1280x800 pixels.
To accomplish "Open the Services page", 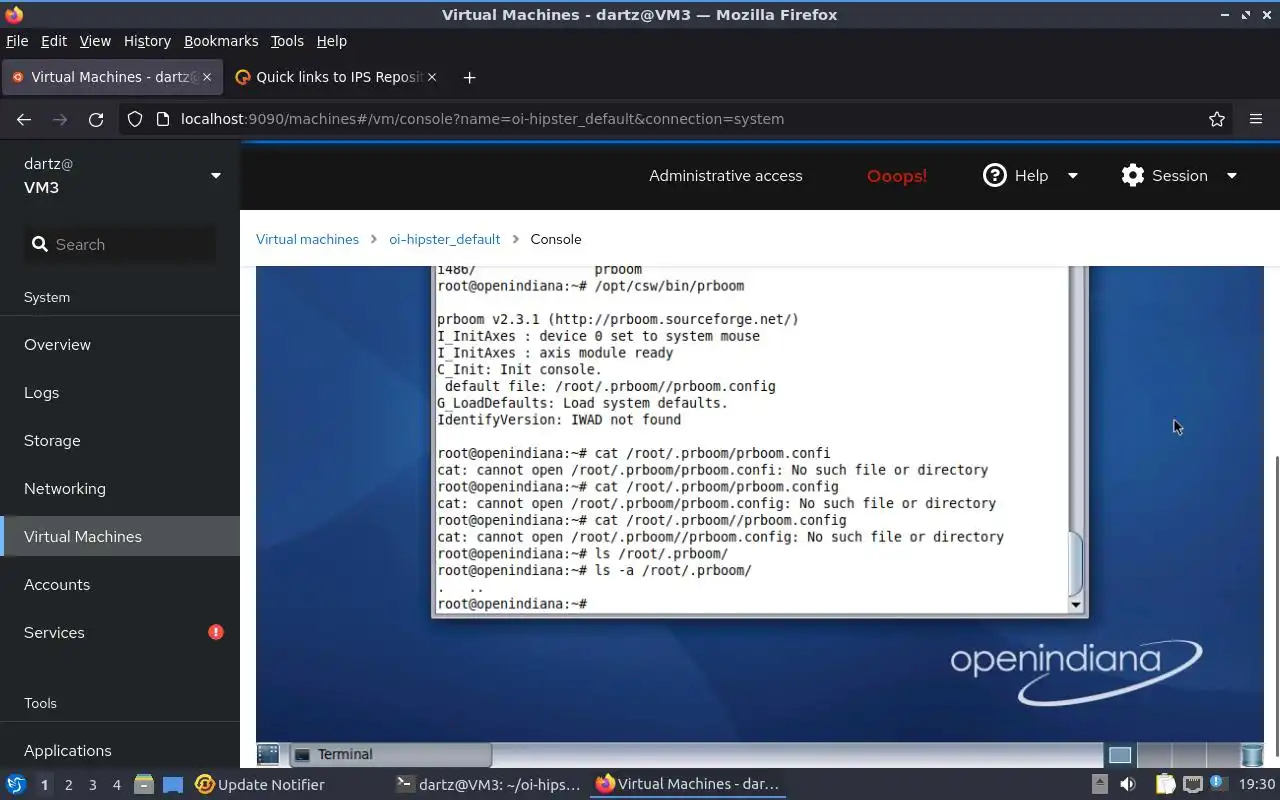I will pos(120,632).
